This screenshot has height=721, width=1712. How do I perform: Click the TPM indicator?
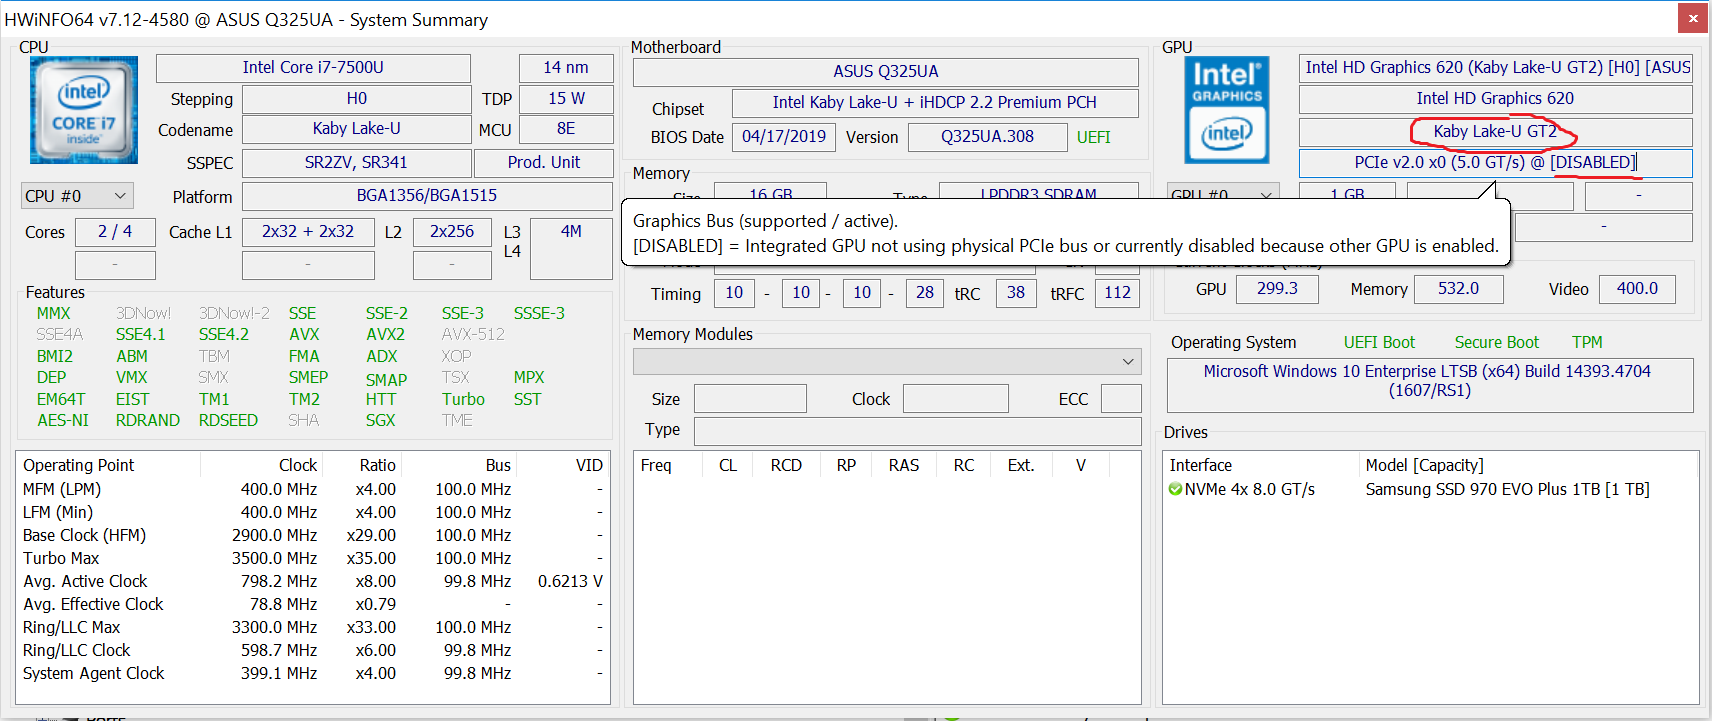1588,343
